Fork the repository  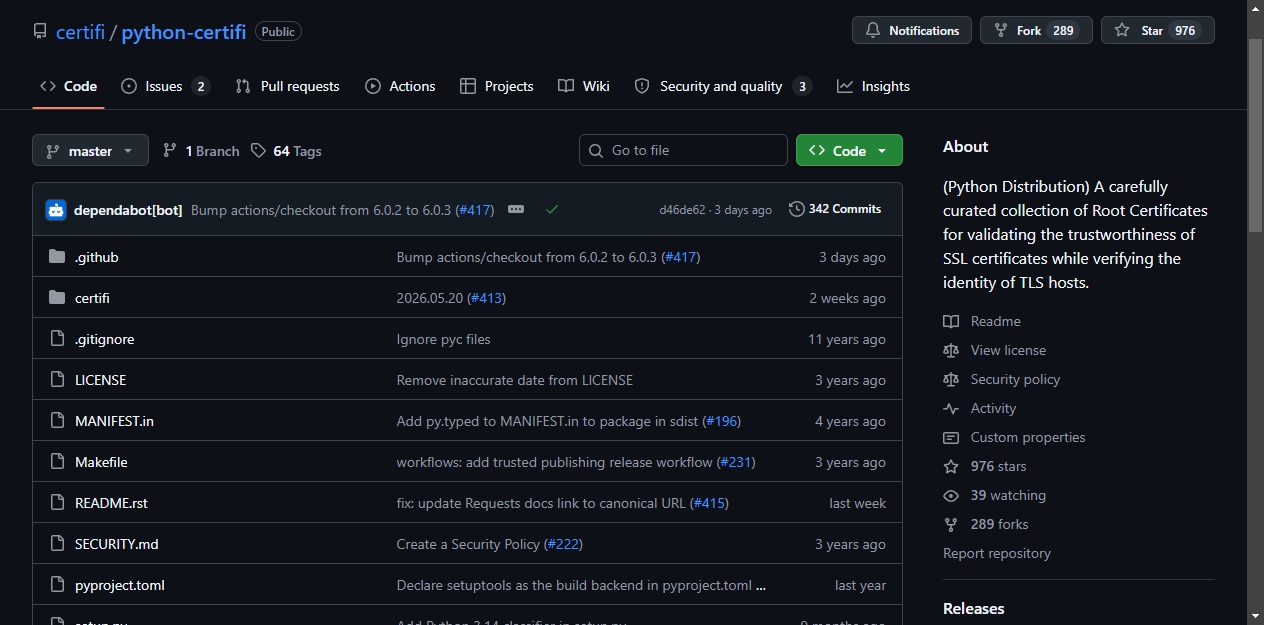(x=1034, y=30)
